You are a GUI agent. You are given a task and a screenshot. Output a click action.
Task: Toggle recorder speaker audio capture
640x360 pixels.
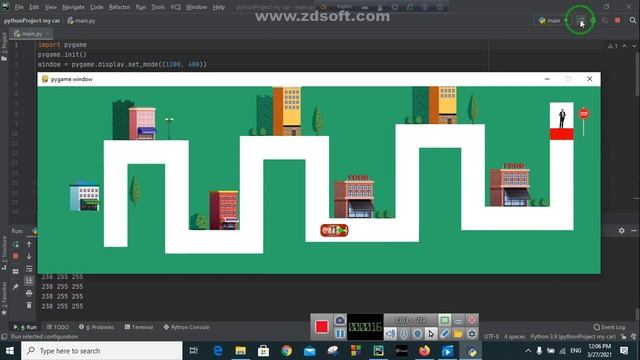pos(390,333)
